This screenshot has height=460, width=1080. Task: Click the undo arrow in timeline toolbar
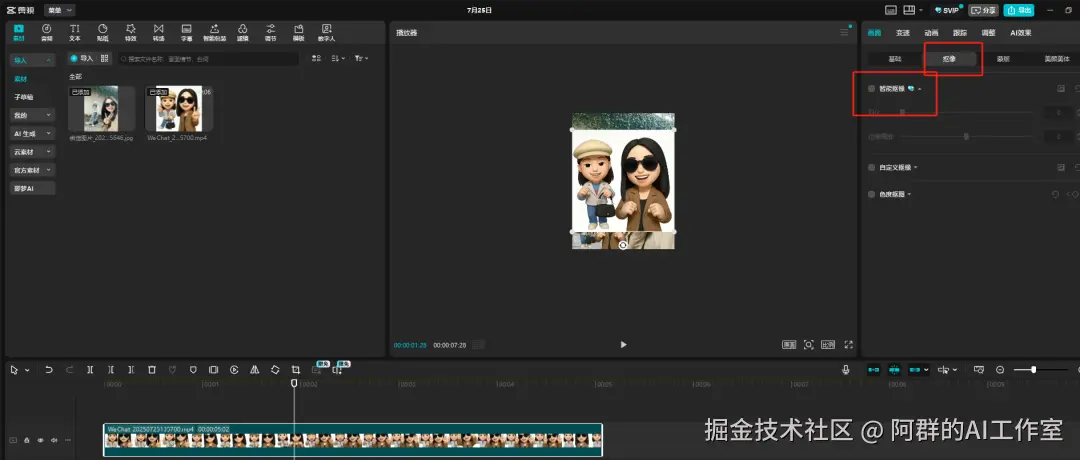click(49, 370)
